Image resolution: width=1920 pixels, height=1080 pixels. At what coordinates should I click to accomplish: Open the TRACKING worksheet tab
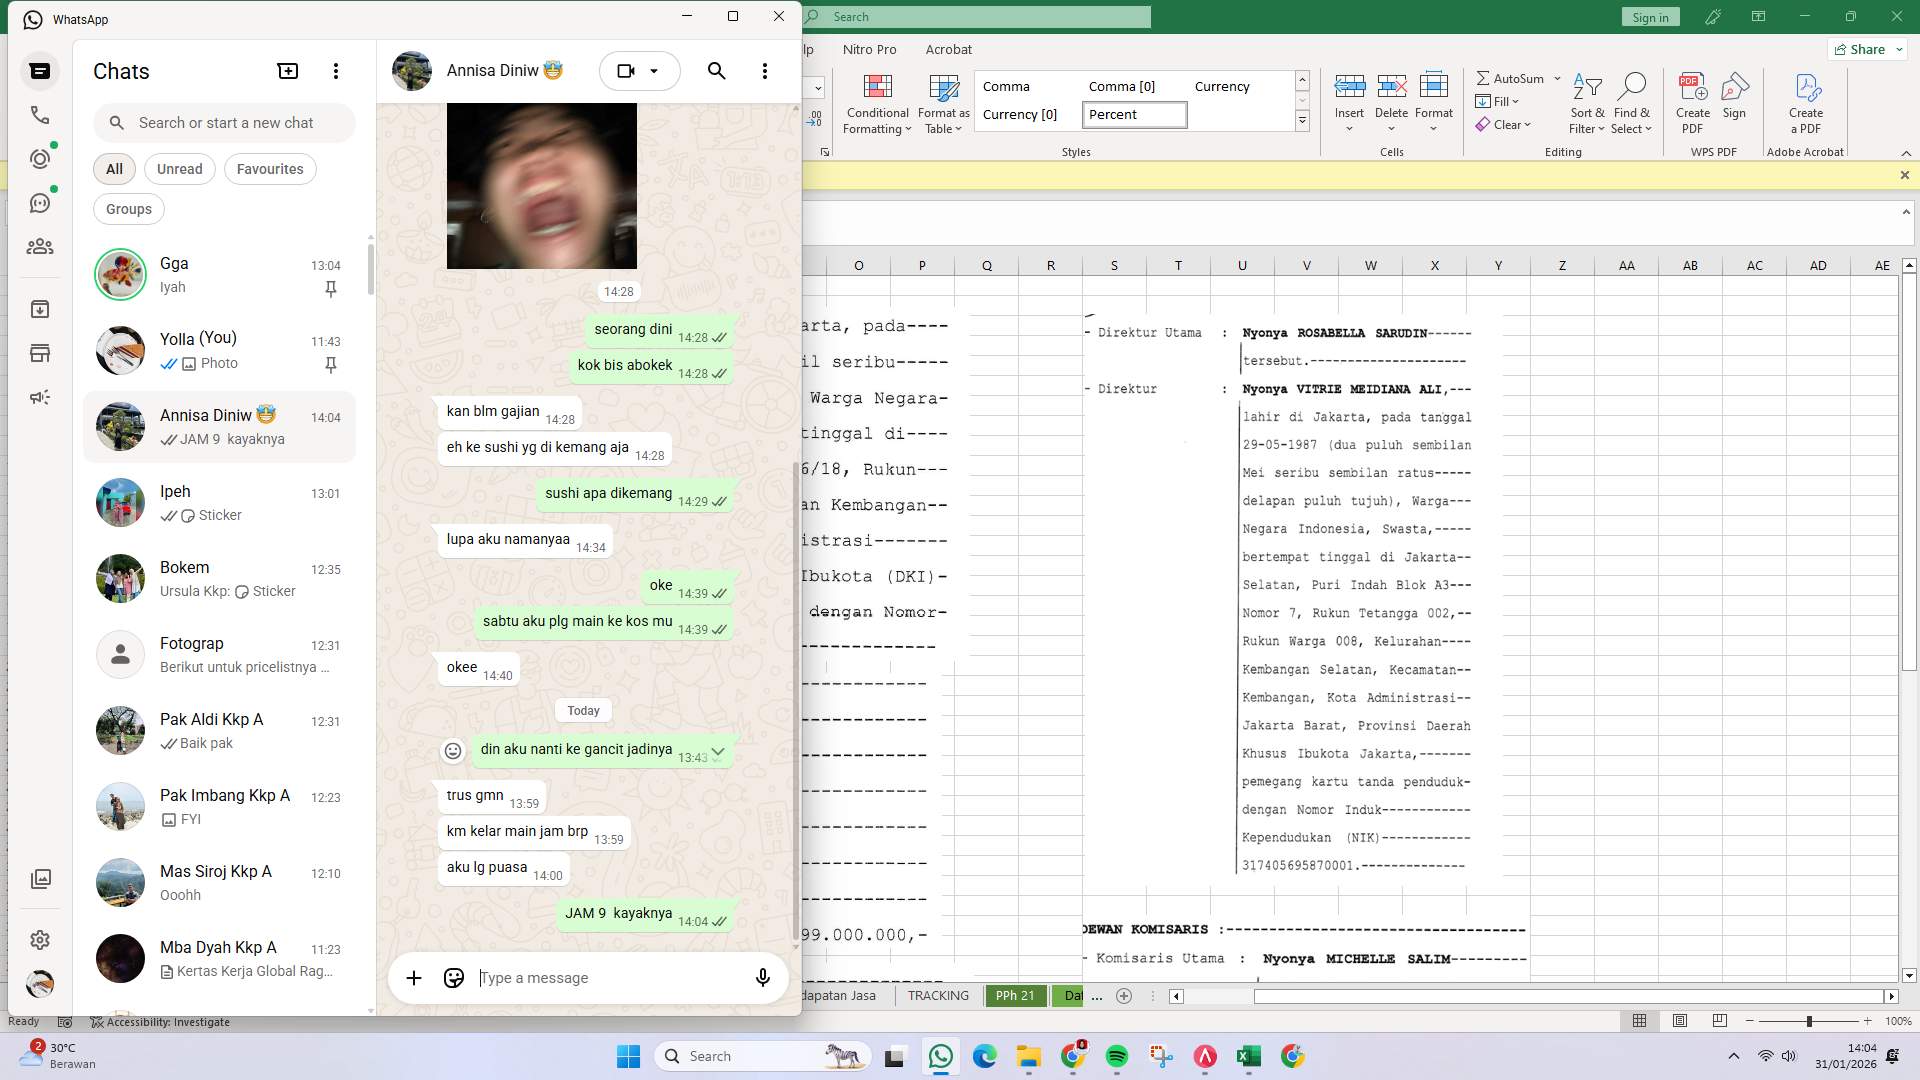point(937,995)
